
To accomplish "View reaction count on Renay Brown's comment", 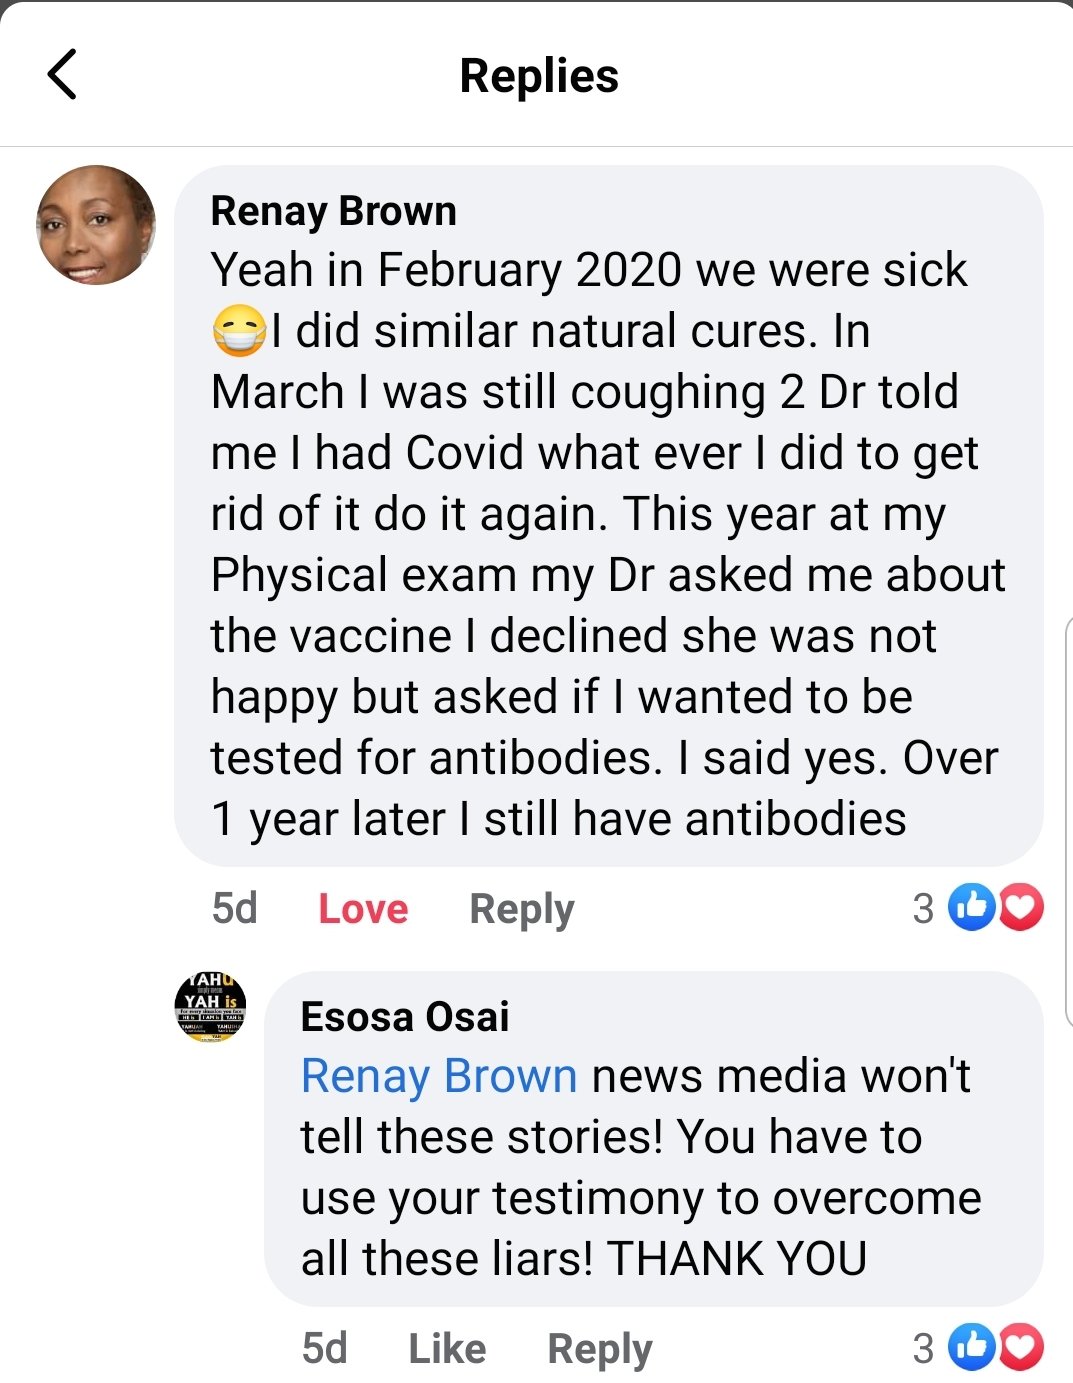I will pos(923,909).
